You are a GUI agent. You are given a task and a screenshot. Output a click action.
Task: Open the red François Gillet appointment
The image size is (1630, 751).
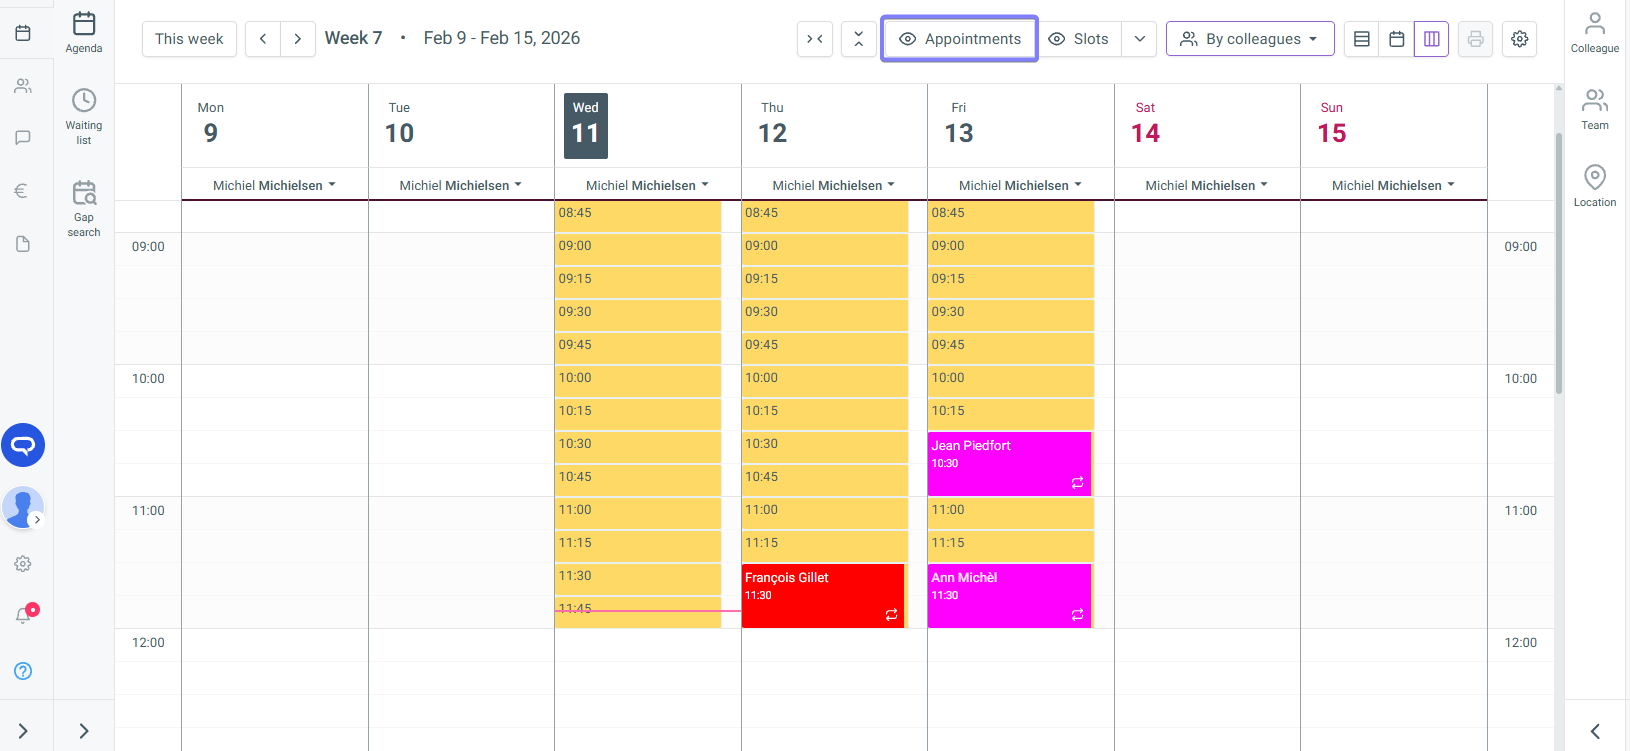822,595
